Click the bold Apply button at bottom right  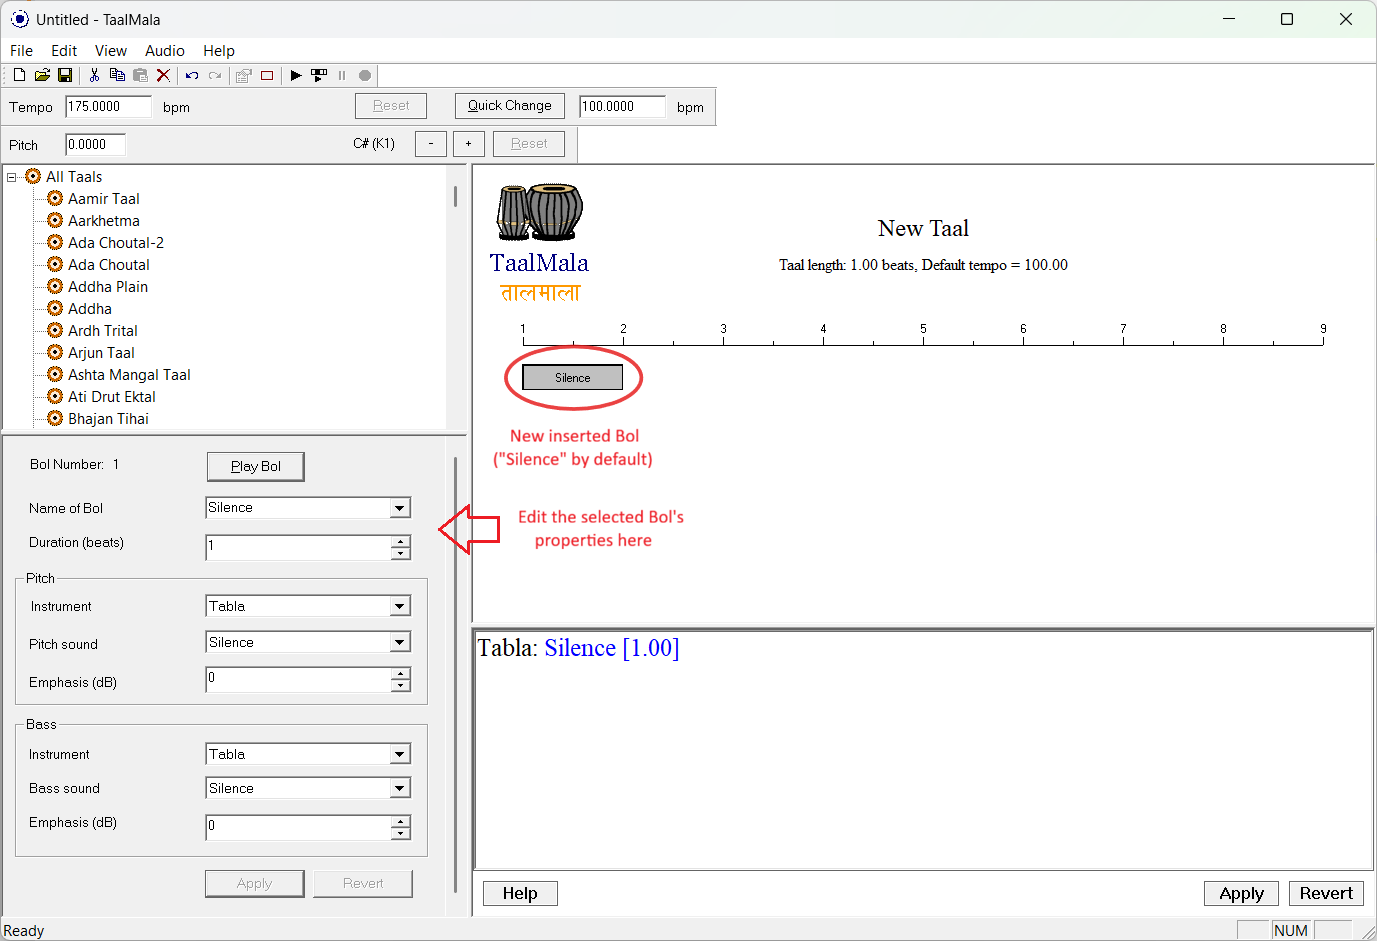(x=1242, y=893)
